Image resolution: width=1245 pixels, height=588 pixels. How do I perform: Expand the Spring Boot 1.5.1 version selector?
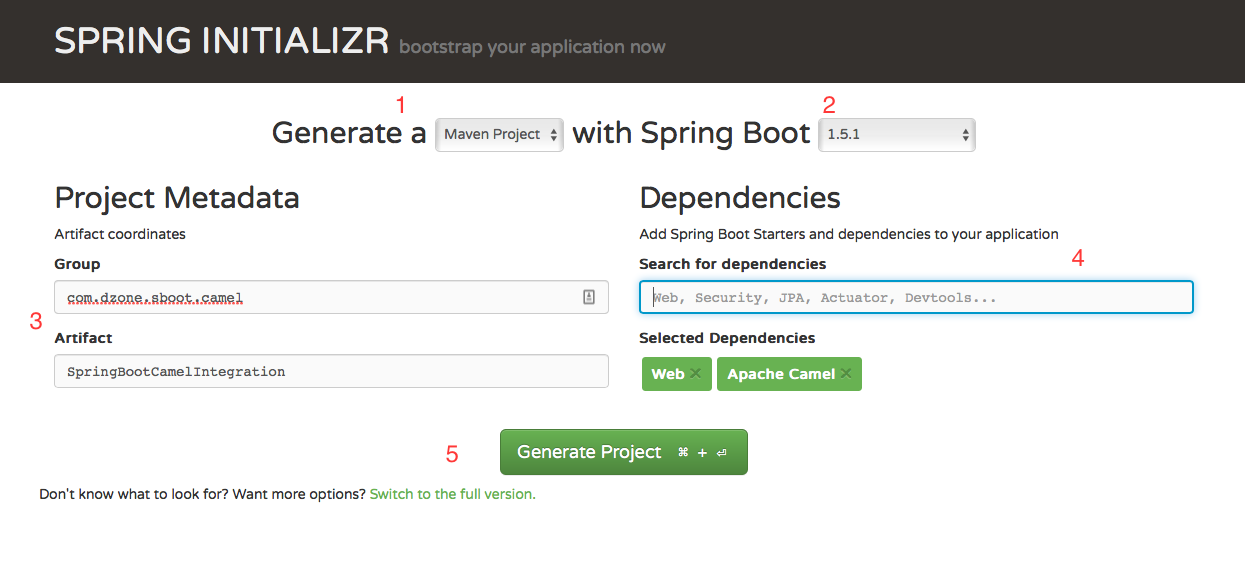click(x=896, y=135)
